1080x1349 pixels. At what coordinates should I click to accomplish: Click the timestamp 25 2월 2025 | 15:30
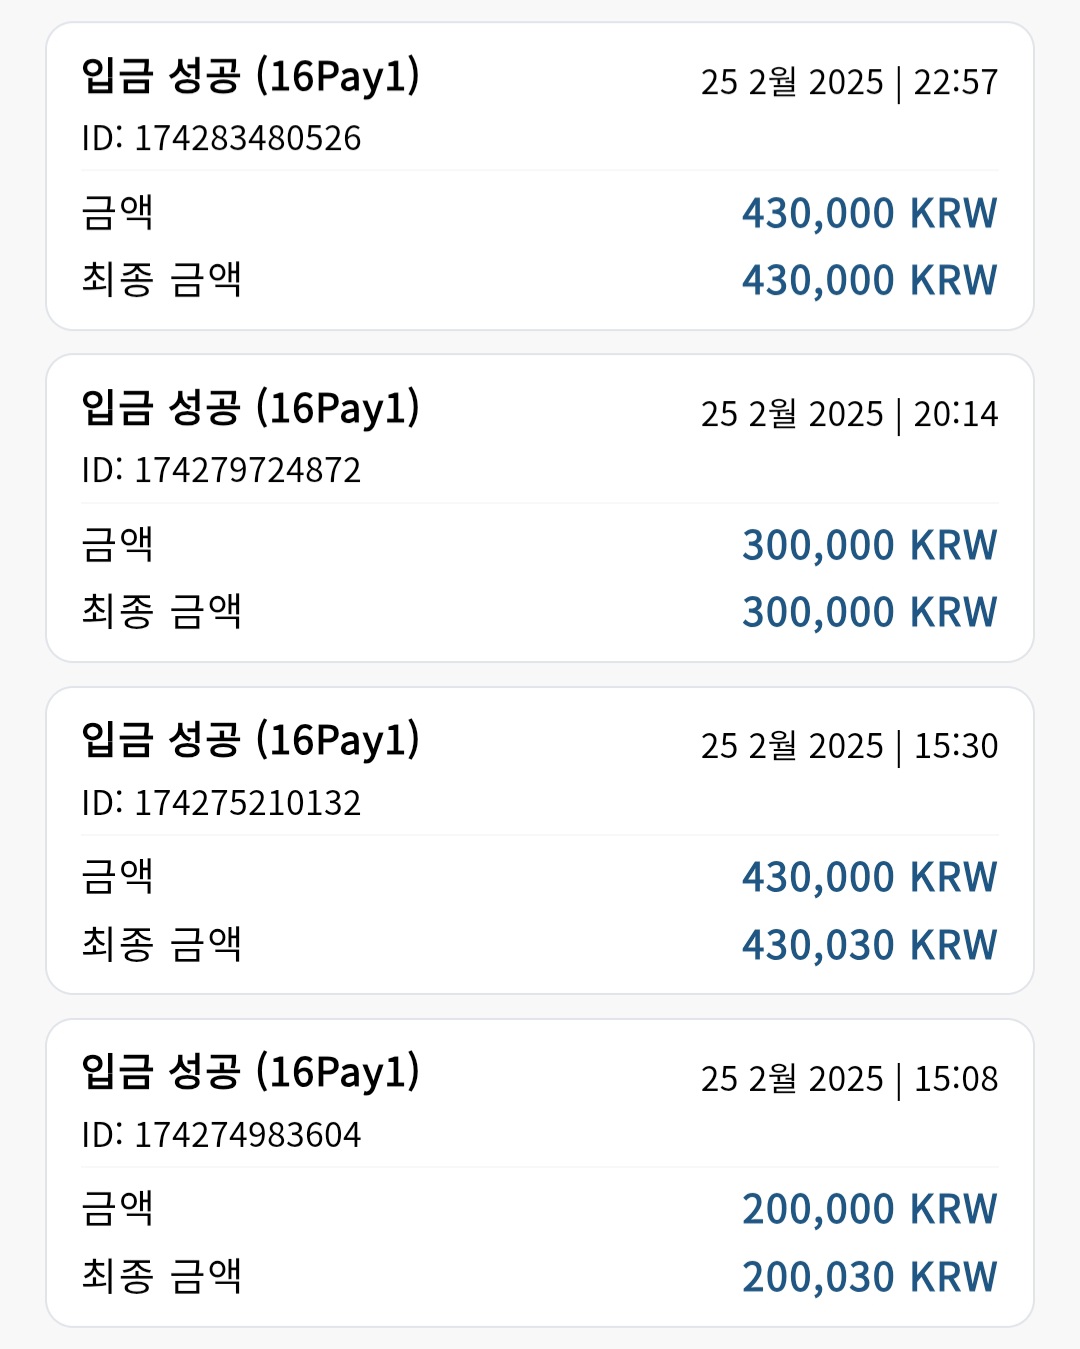coord(849,746)
